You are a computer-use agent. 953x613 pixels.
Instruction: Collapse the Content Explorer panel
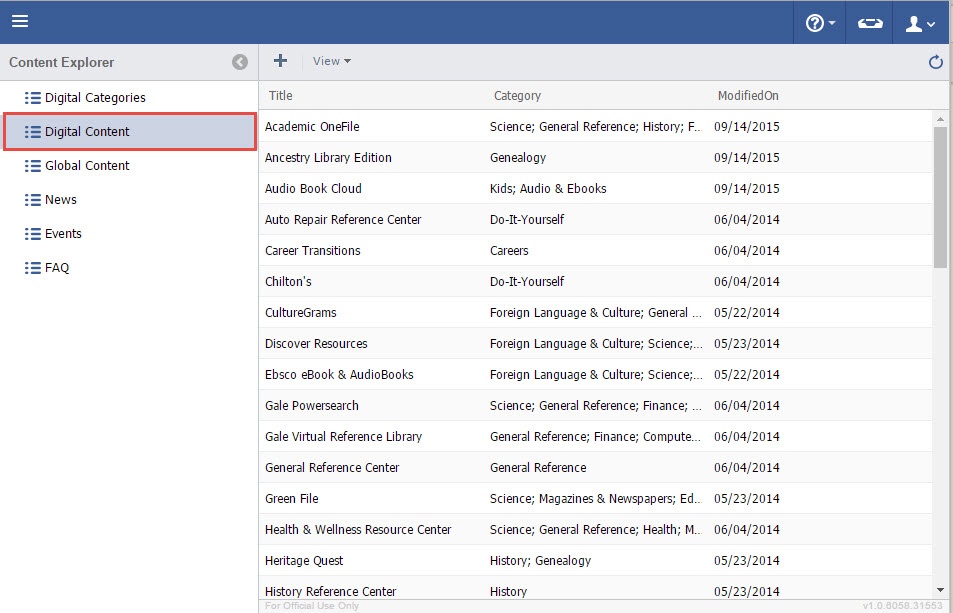pos(240,62)
